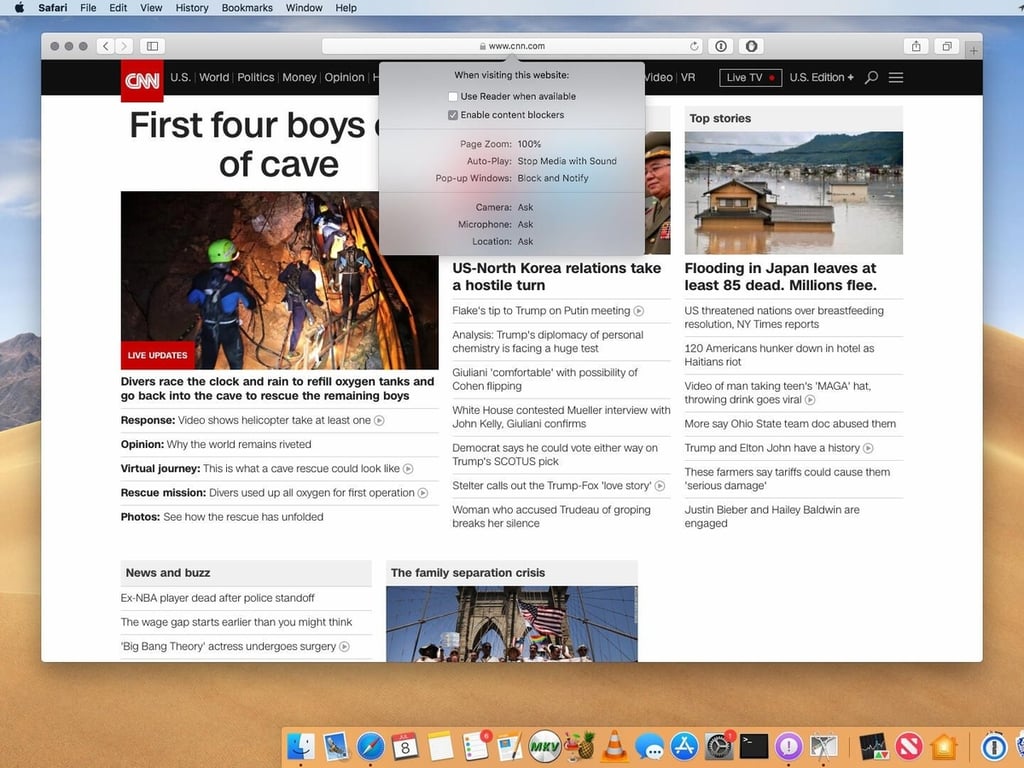Open Stocks app from the Dock
The image size is (1024, 768).
(873, 746)
